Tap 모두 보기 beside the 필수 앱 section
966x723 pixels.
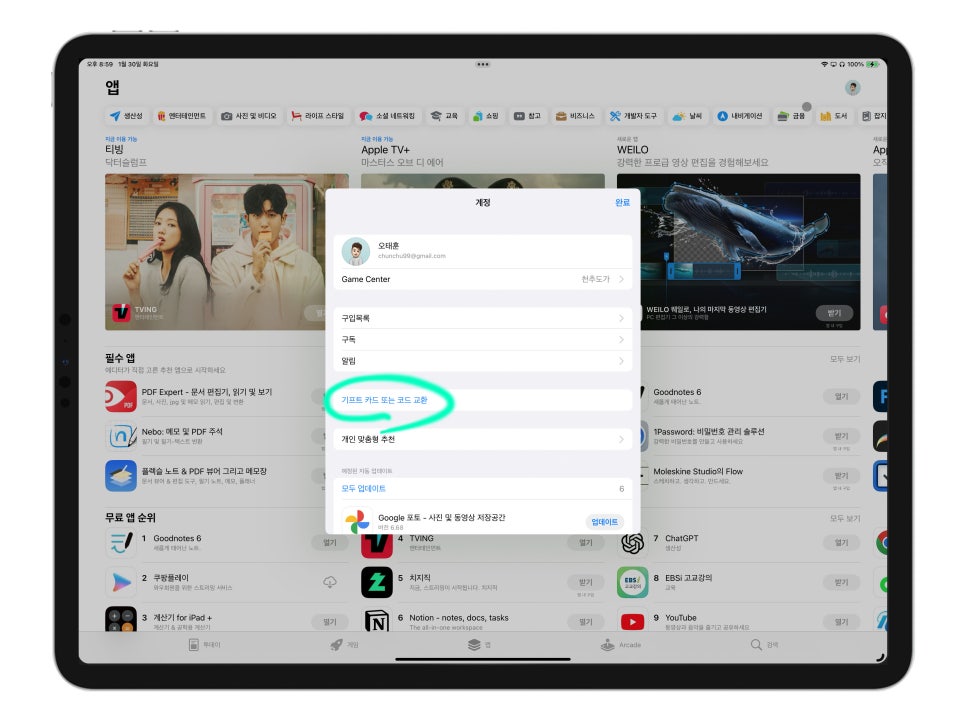tap(845, 359)
